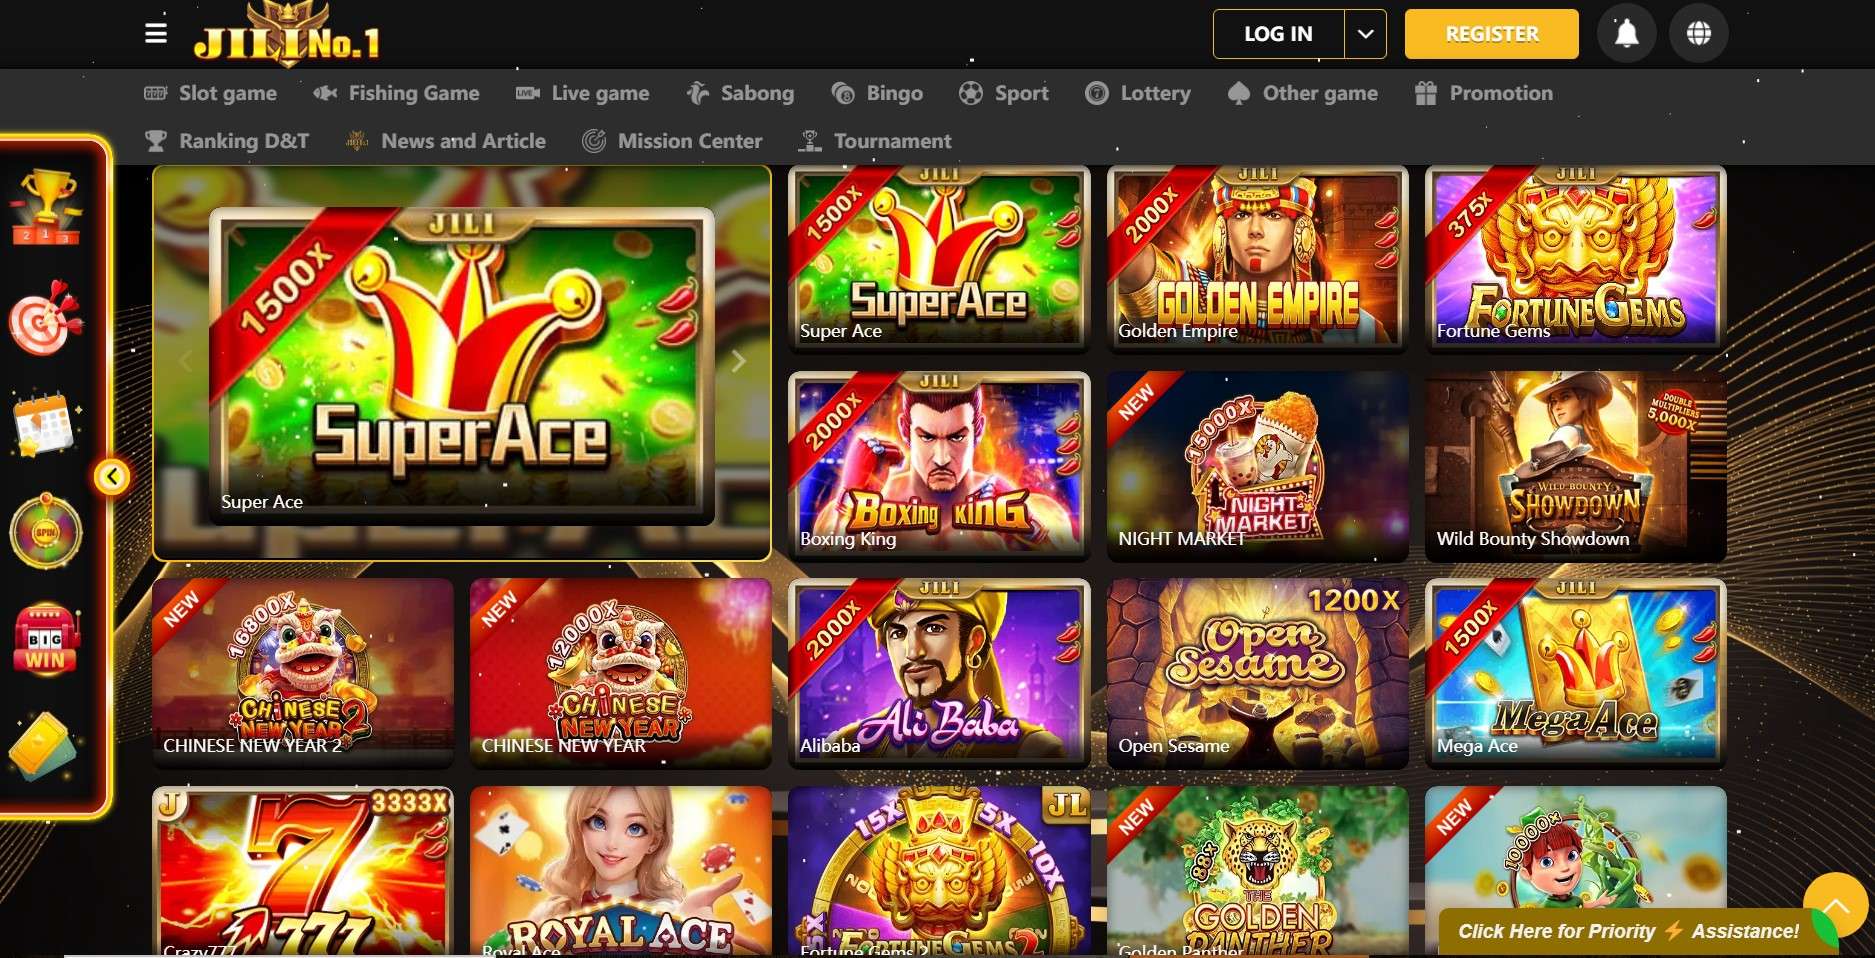Open the CHINESE NEW YEAR 2 game
This screenshot has height=958, width=1875.
point(303,672)
